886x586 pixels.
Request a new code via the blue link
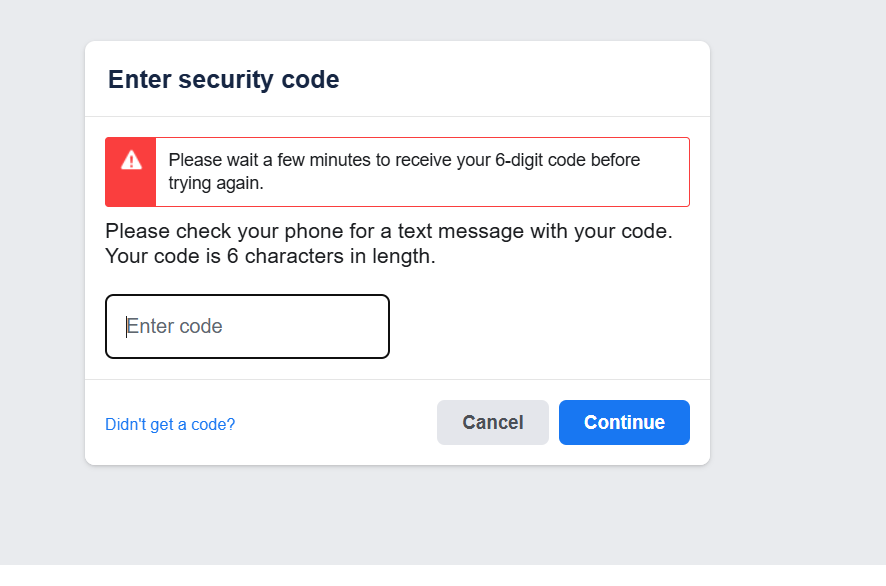170,424
